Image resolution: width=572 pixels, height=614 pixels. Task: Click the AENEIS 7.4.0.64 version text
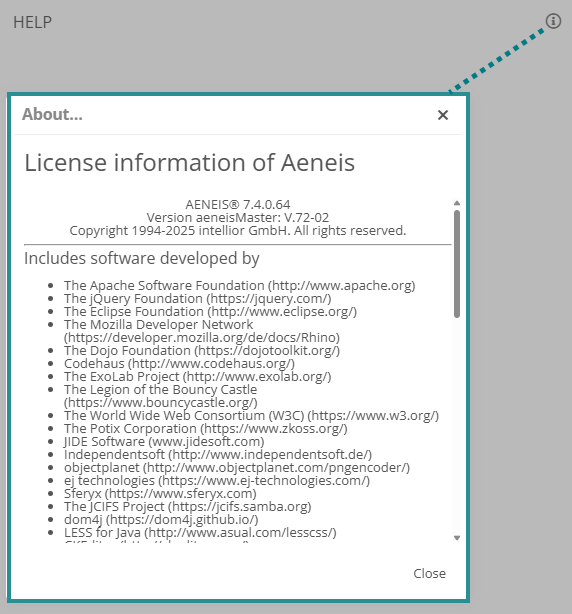click(x=238, y=204)
